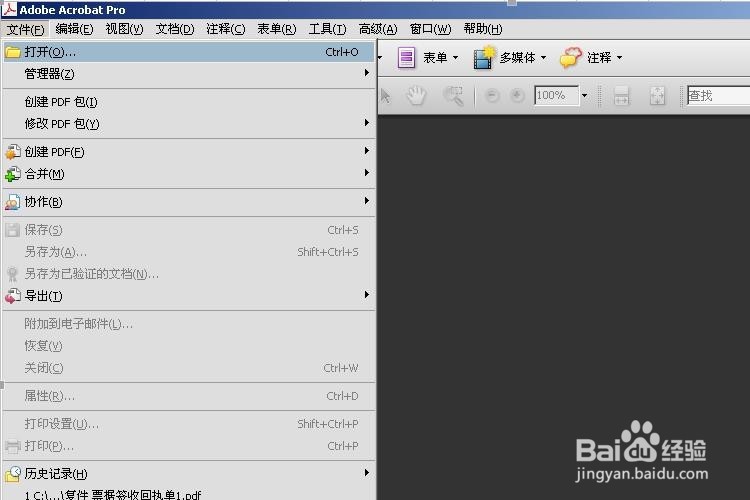The image size is (750, 500).
Task: Click the zoom 100% input field
Action: point(556,96)
